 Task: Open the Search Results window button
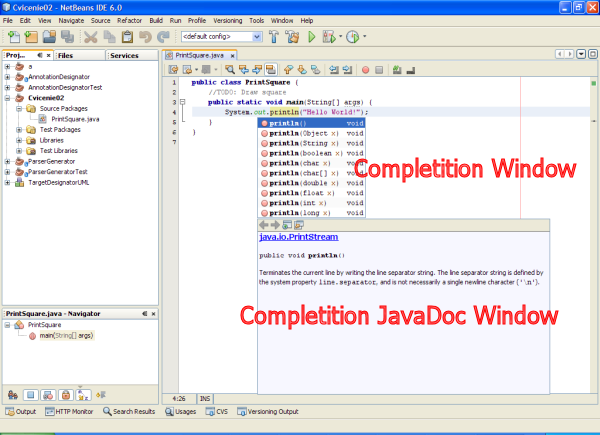point(129,412)
